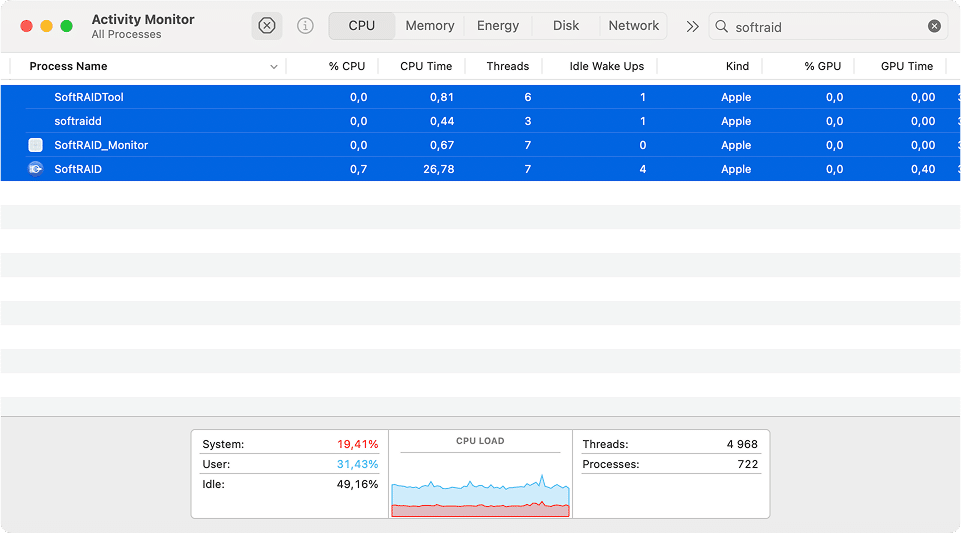
Task: Click the All Processes subtitle
Action: (x=126, y=34)
